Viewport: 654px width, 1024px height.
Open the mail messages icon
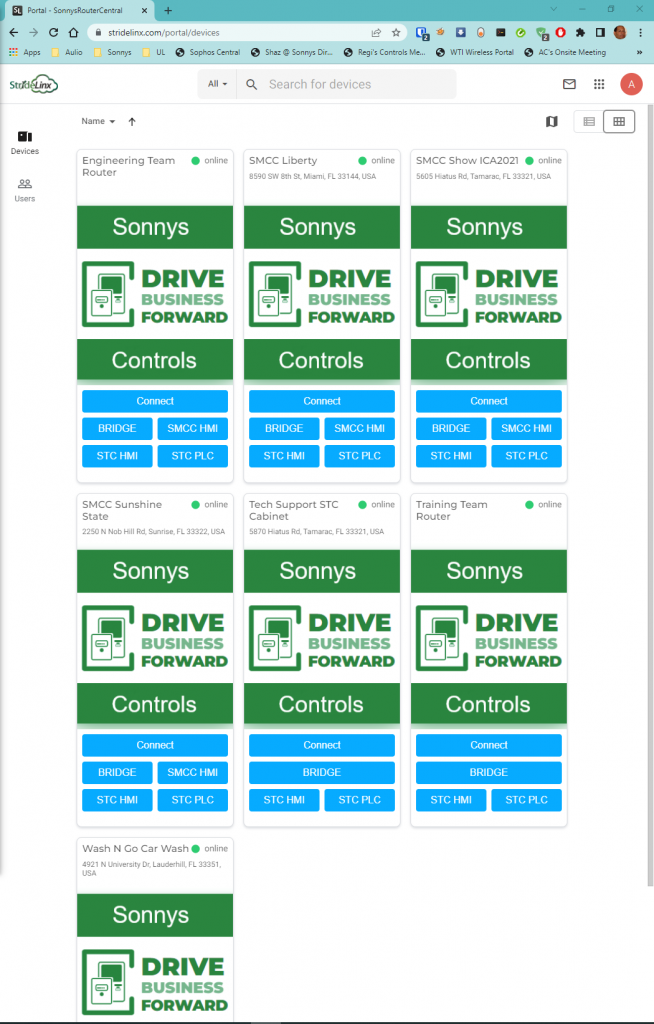569,85
